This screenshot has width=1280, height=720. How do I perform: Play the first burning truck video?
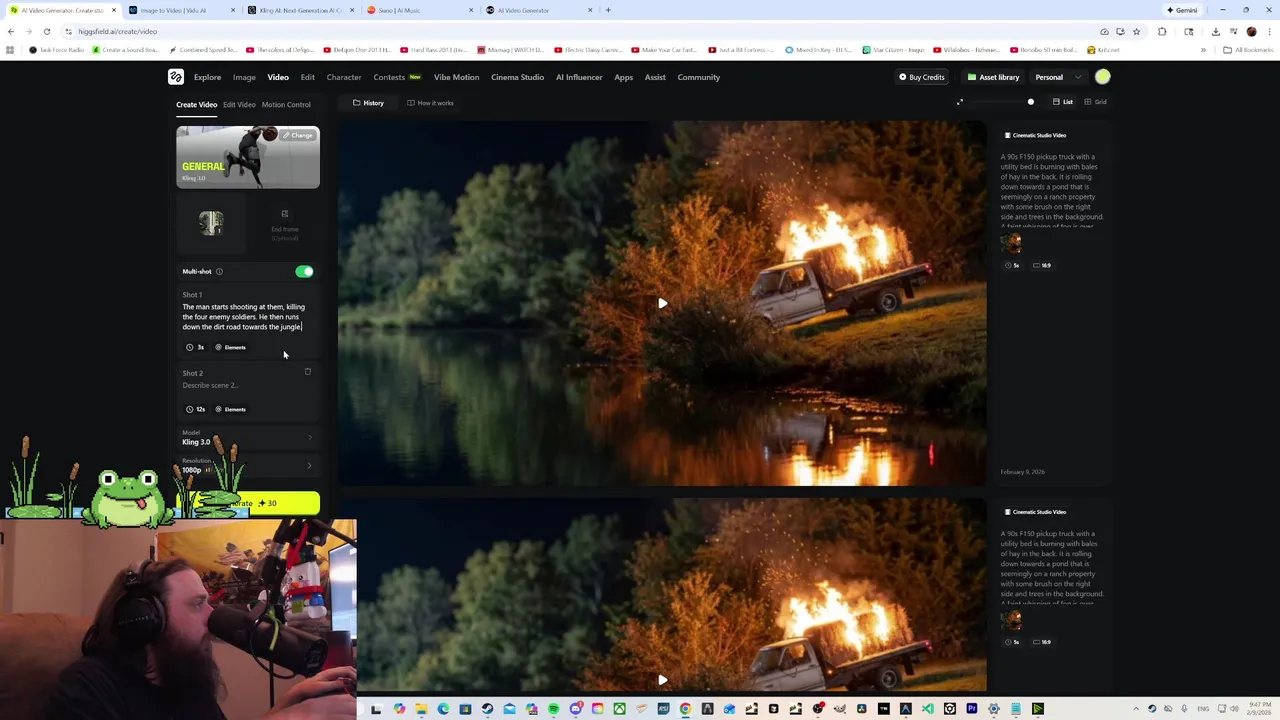[662, 303]
